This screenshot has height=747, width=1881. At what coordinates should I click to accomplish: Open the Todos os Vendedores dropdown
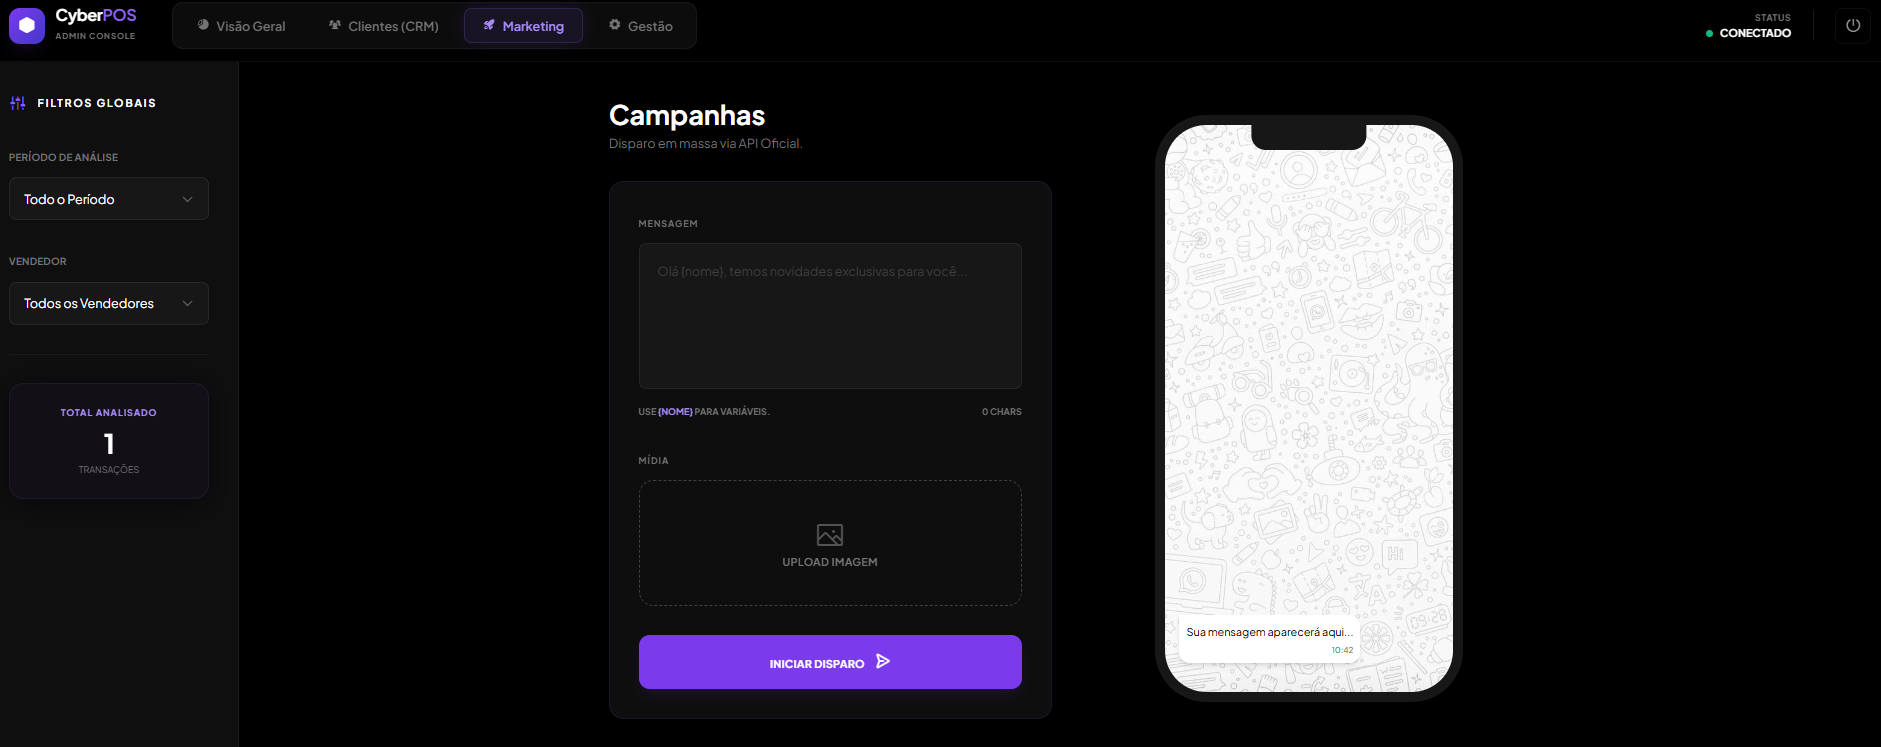(109, 303)
